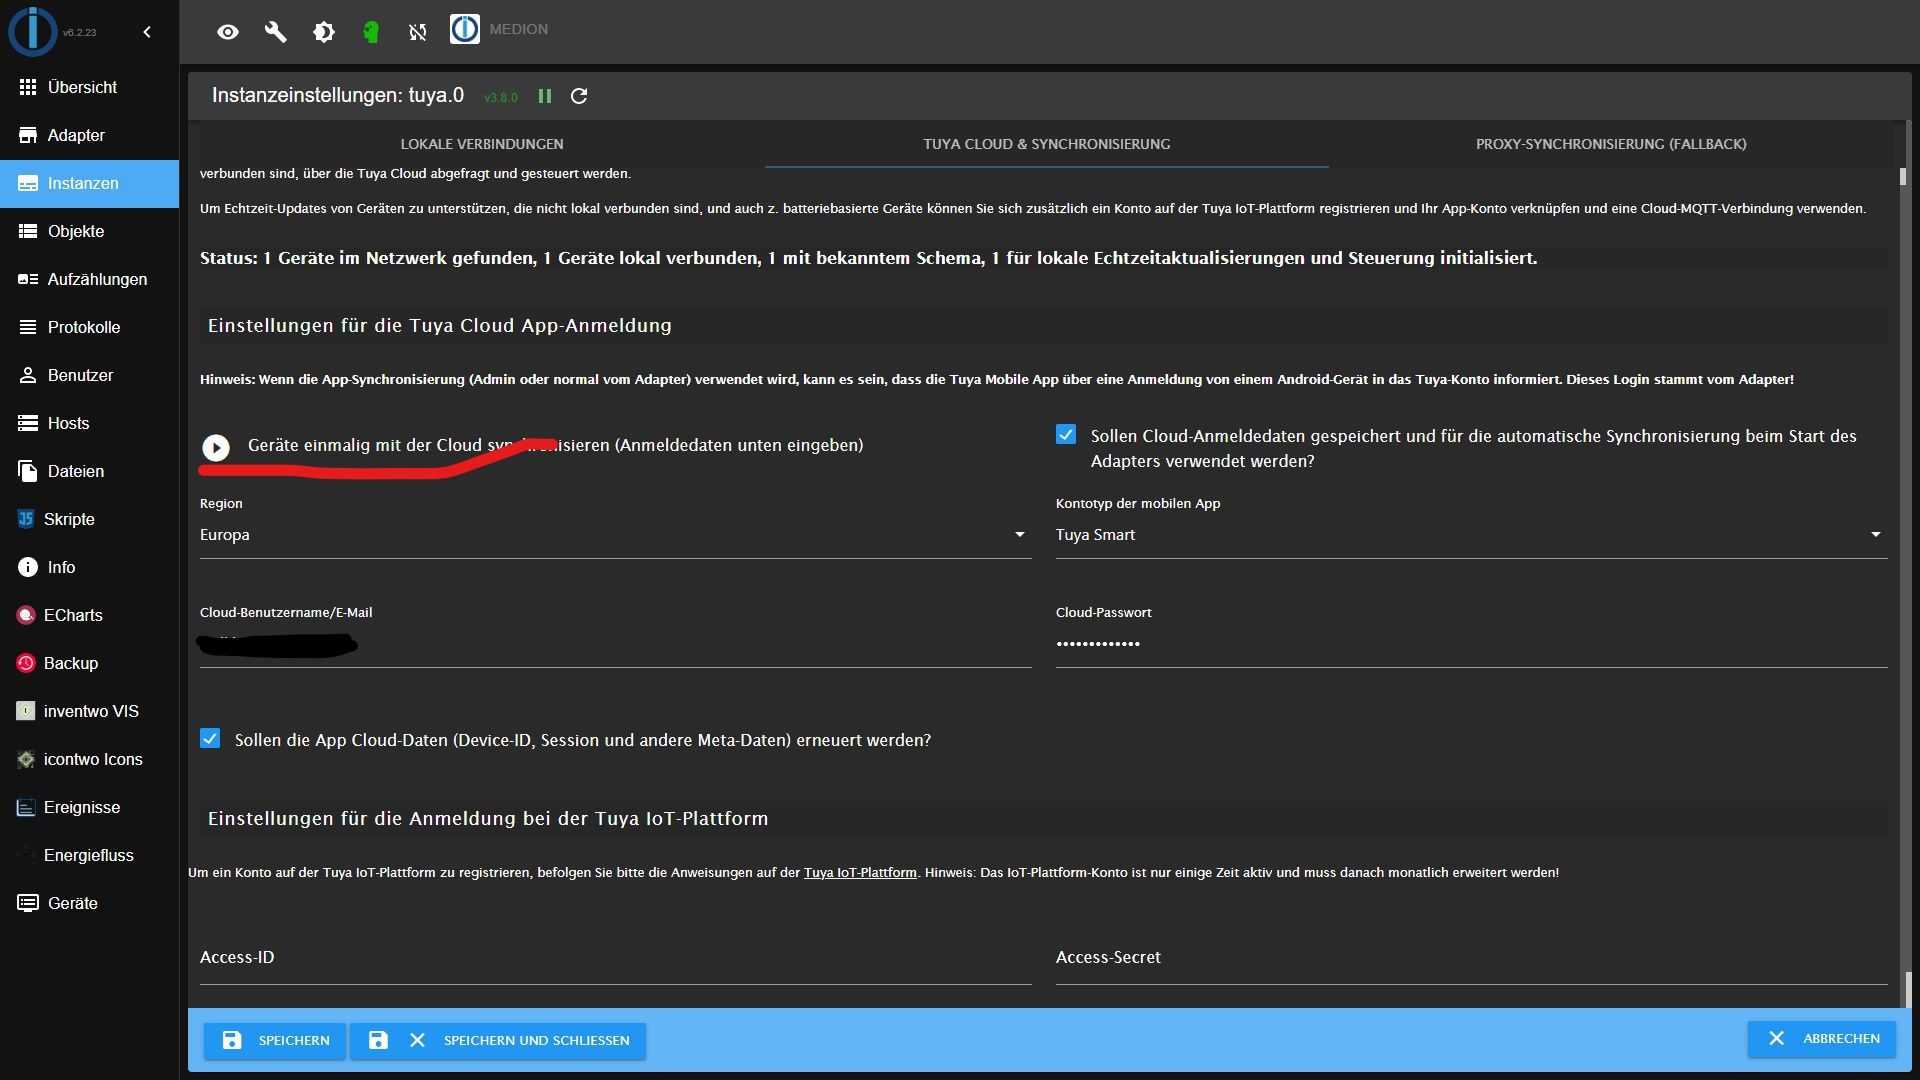Open Objekte section in sidebar
1920x1080 pixels.
click(75, 231)
